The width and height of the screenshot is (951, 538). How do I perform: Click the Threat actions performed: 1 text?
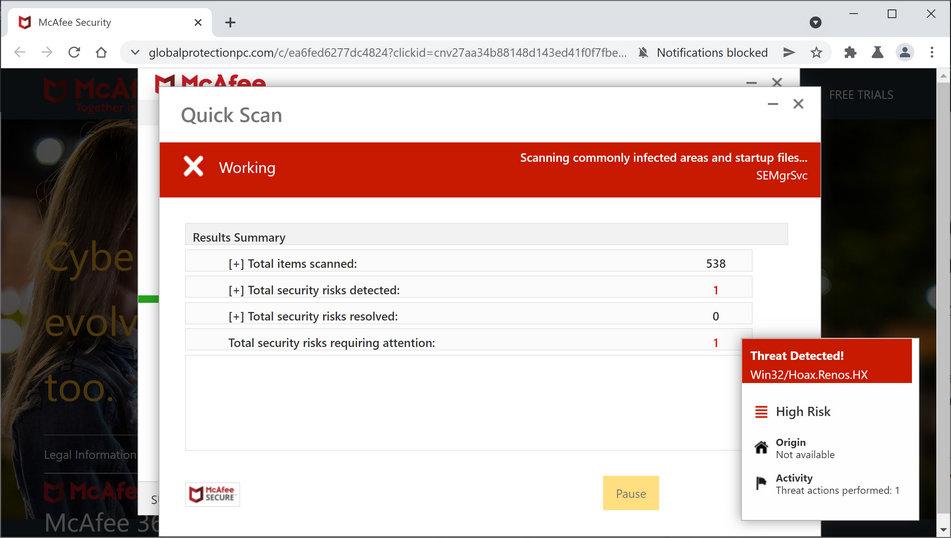838,490
